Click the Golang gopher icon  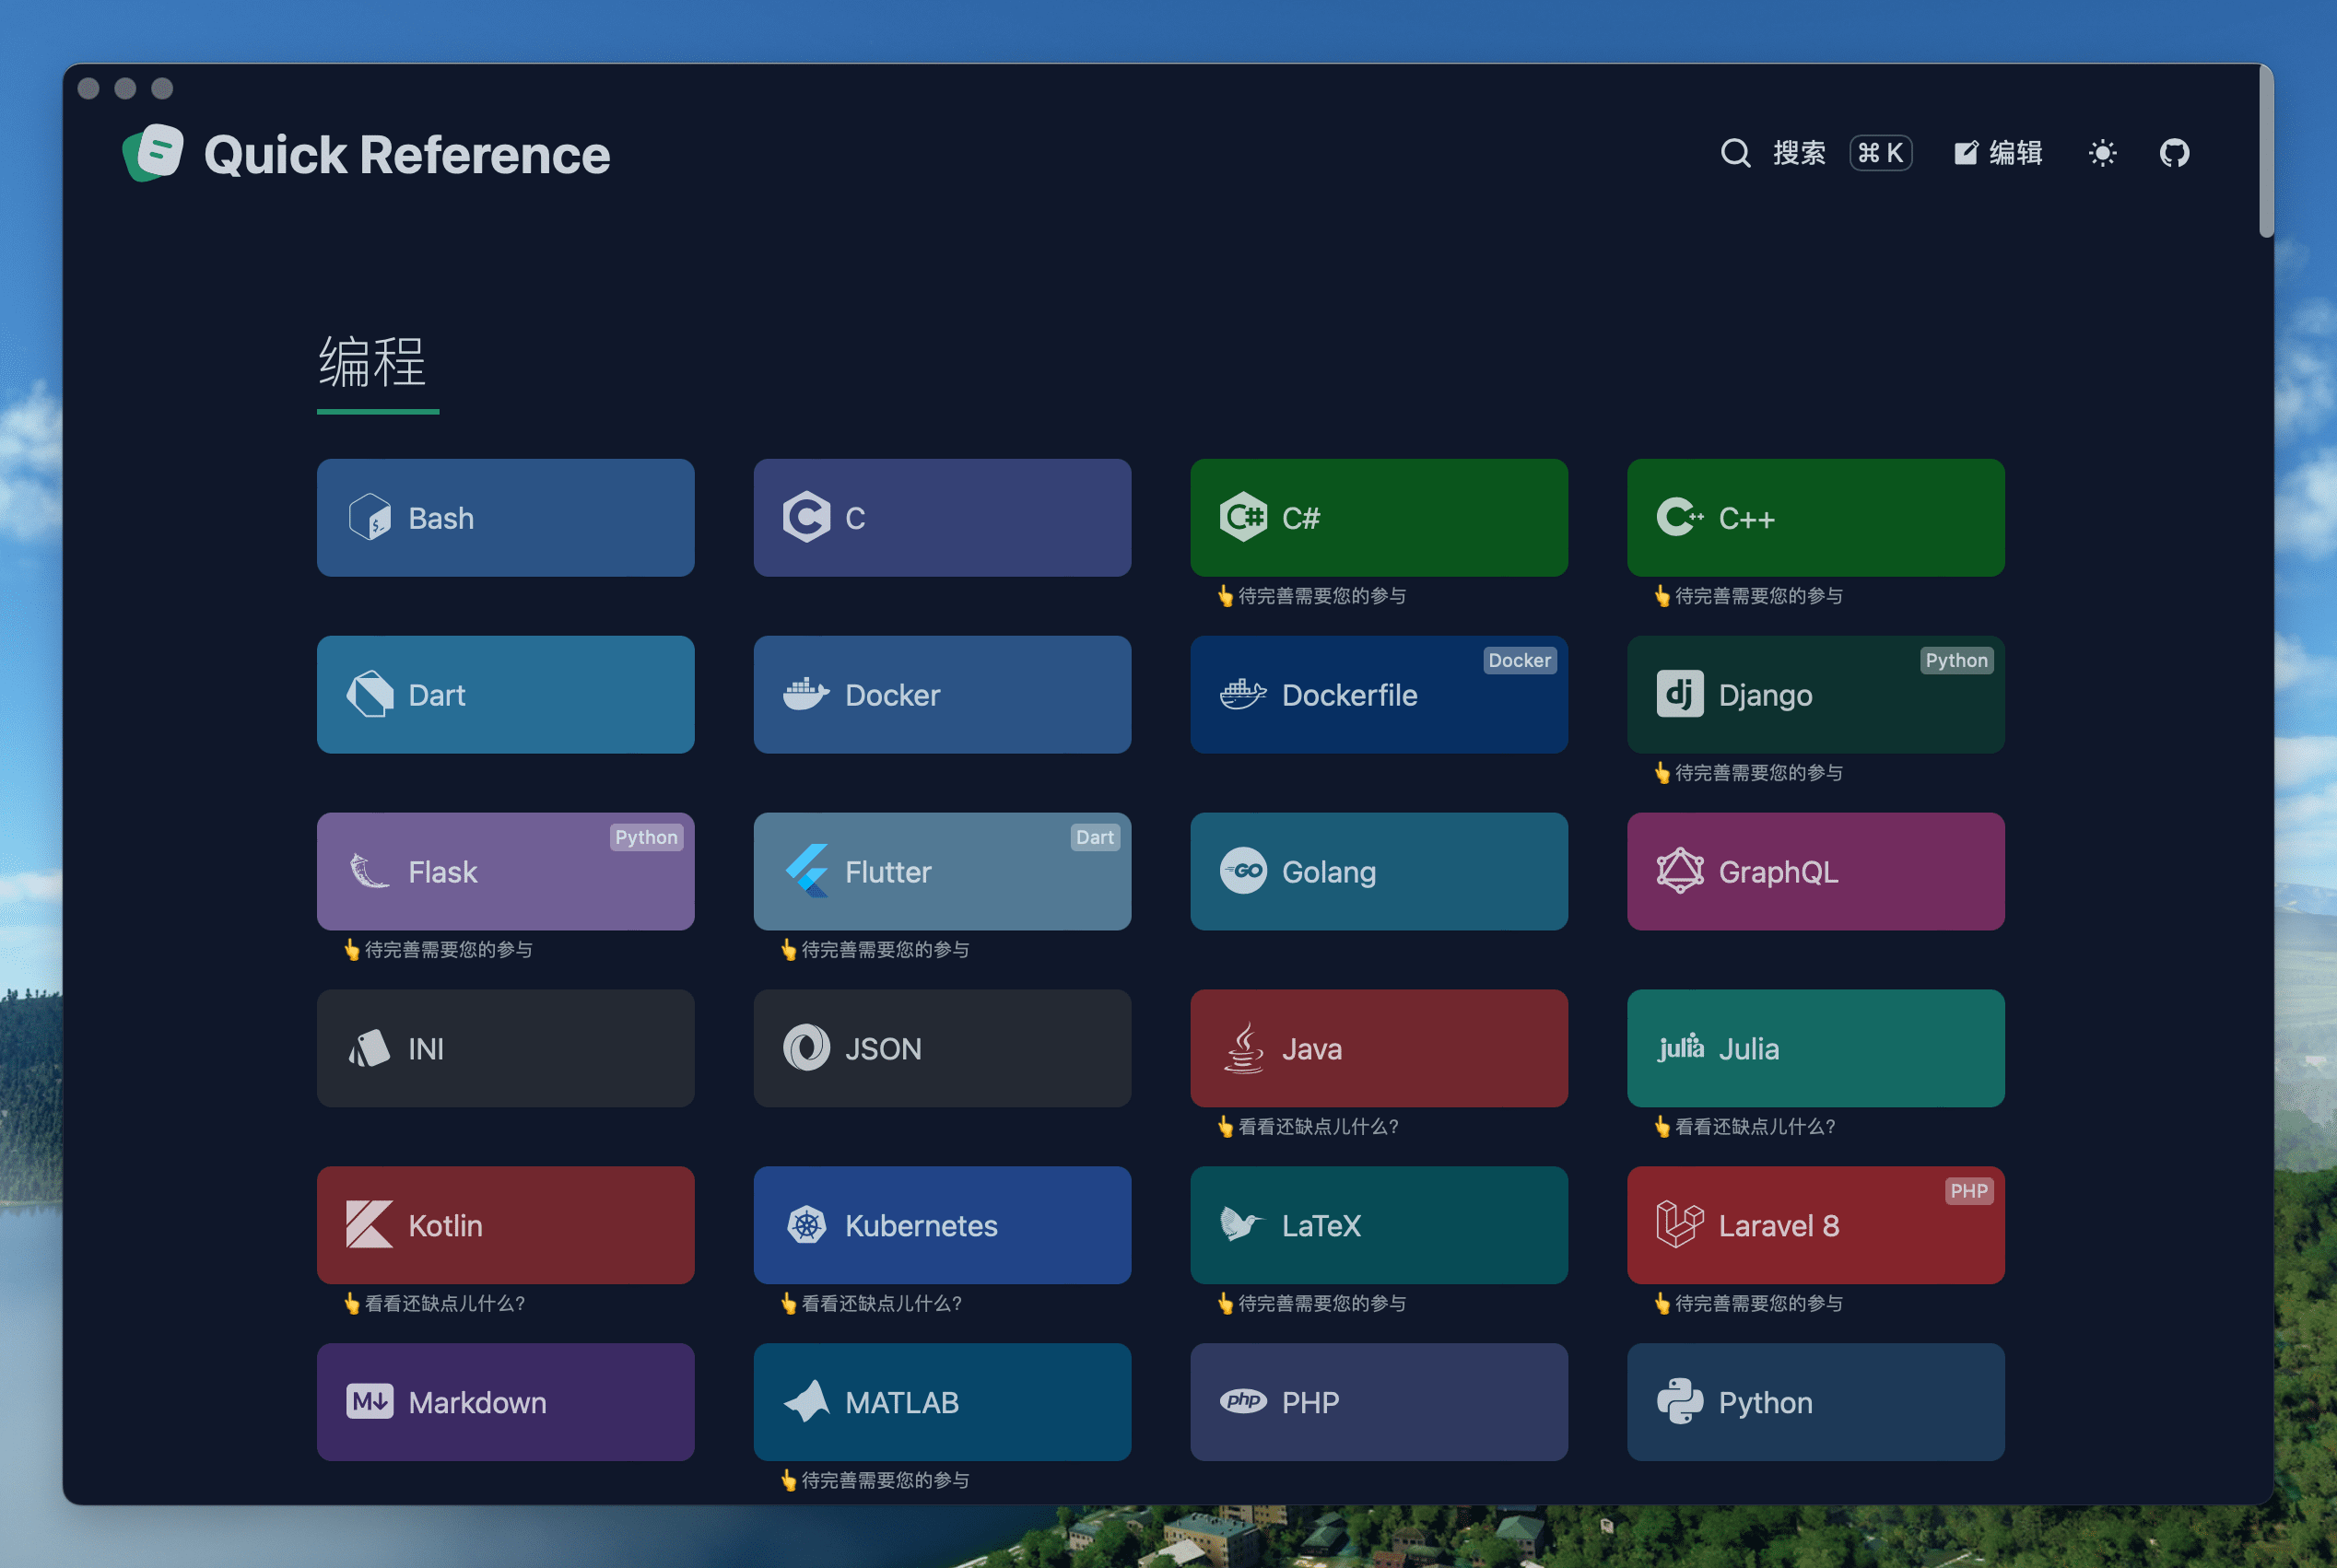1243,871
